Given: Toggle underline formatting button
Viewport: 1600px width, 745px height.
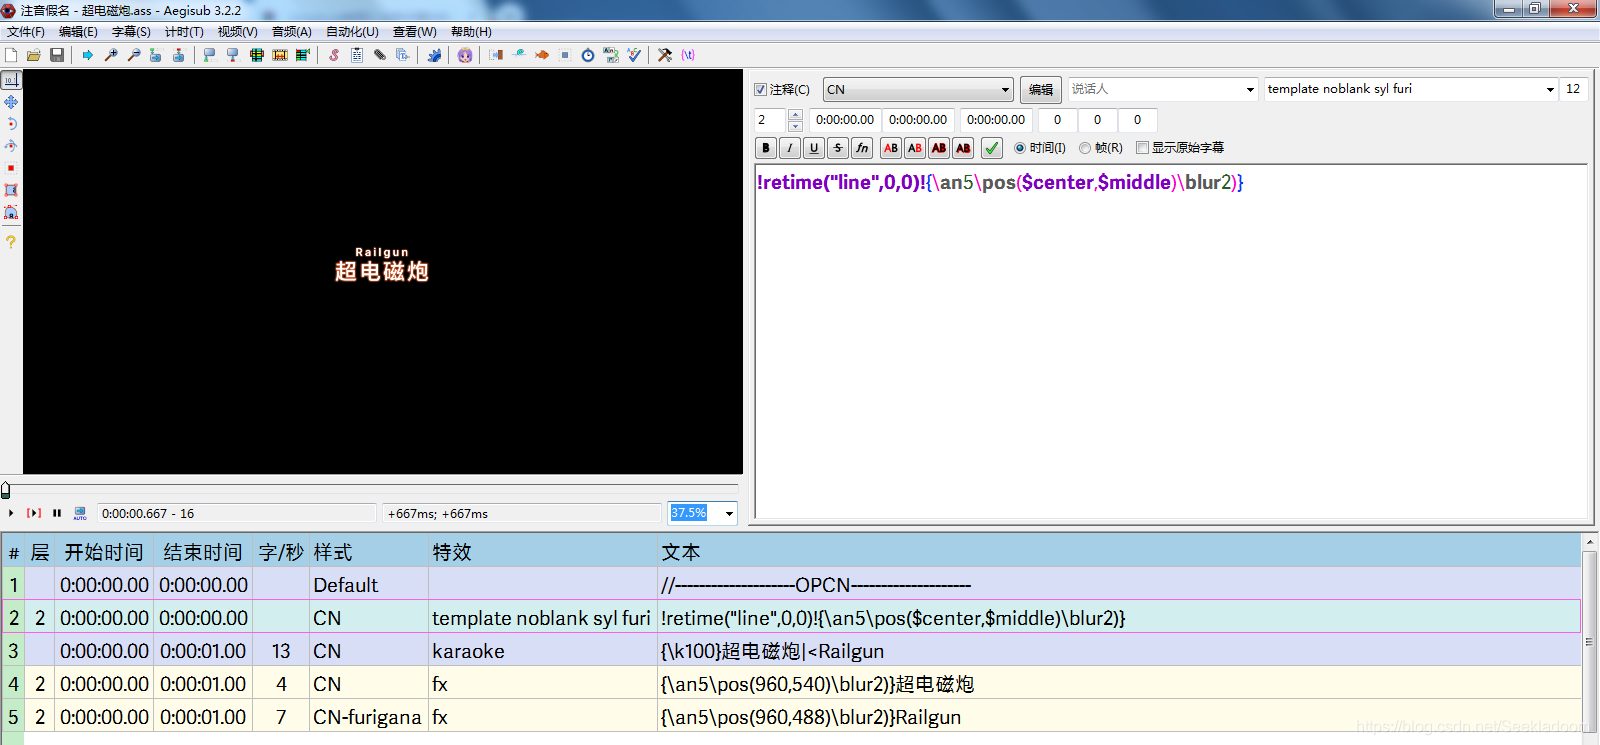Looking at the screenshot, I should 814,148.
